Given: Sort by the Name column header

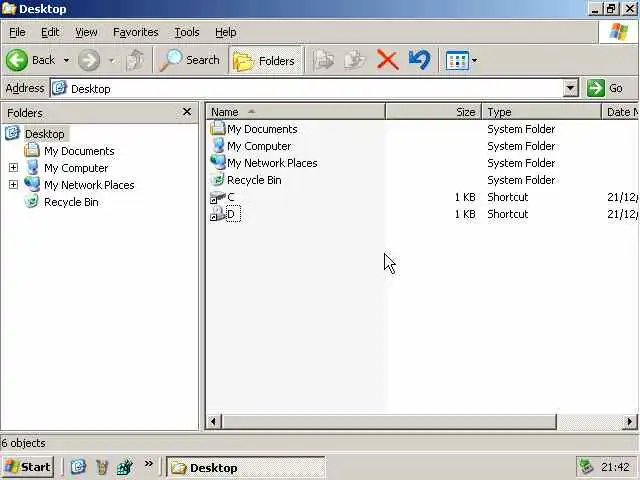Looking at the screenshot, I should 296,112.
